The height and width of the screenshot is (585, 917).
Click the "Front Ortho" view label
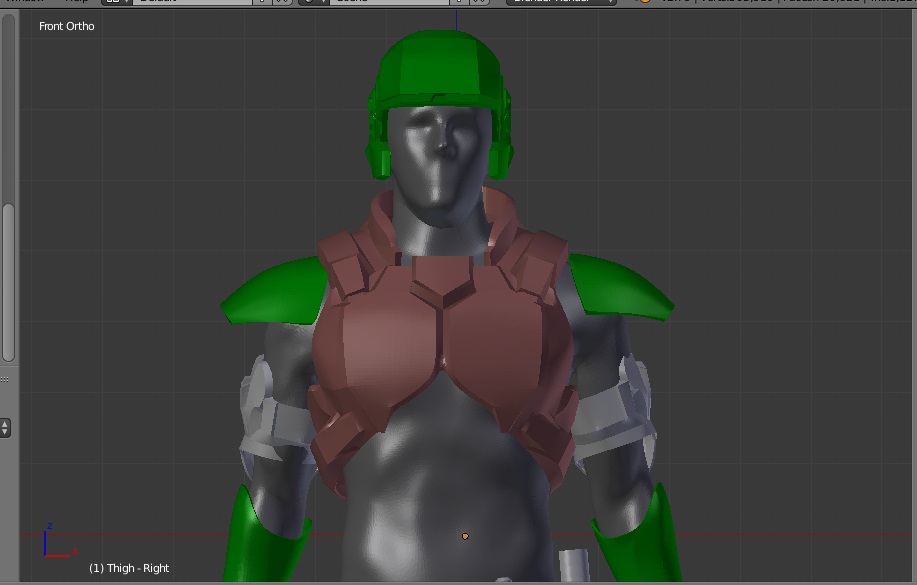click(67, 26)
